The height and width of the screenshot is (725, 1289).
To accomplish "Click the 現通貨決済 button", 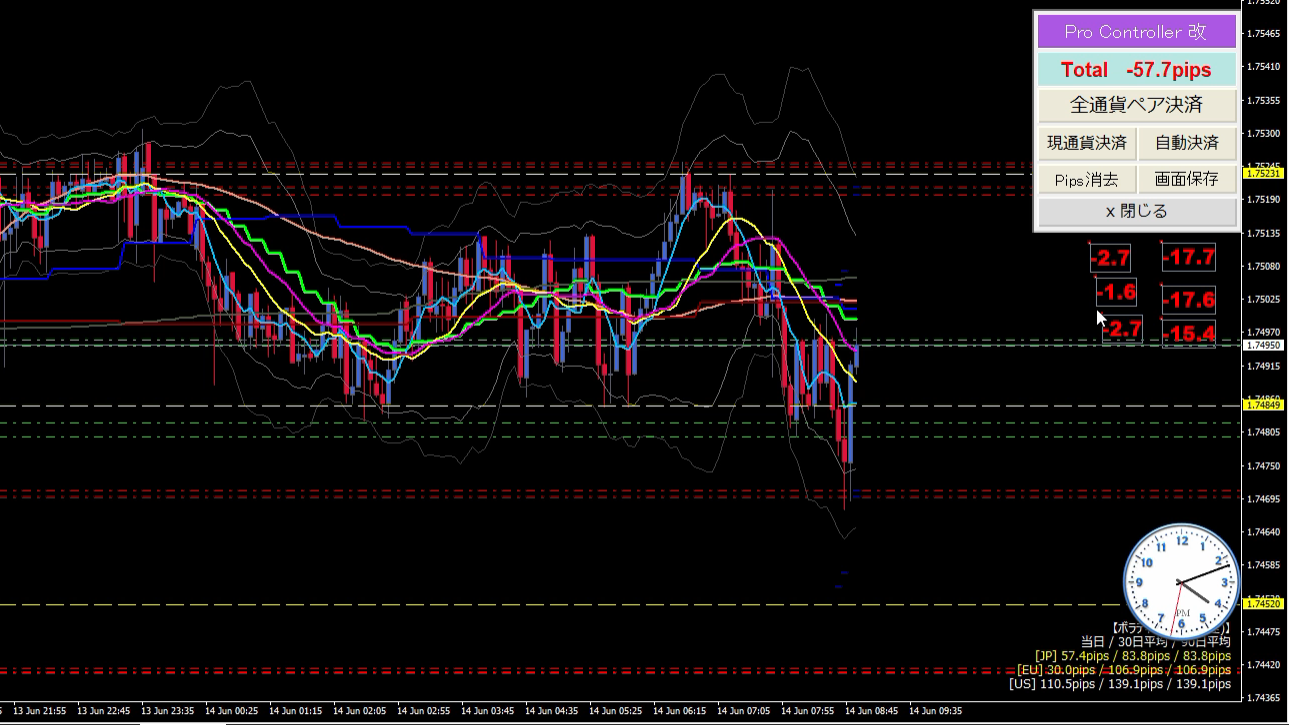I will [1087, 143].
